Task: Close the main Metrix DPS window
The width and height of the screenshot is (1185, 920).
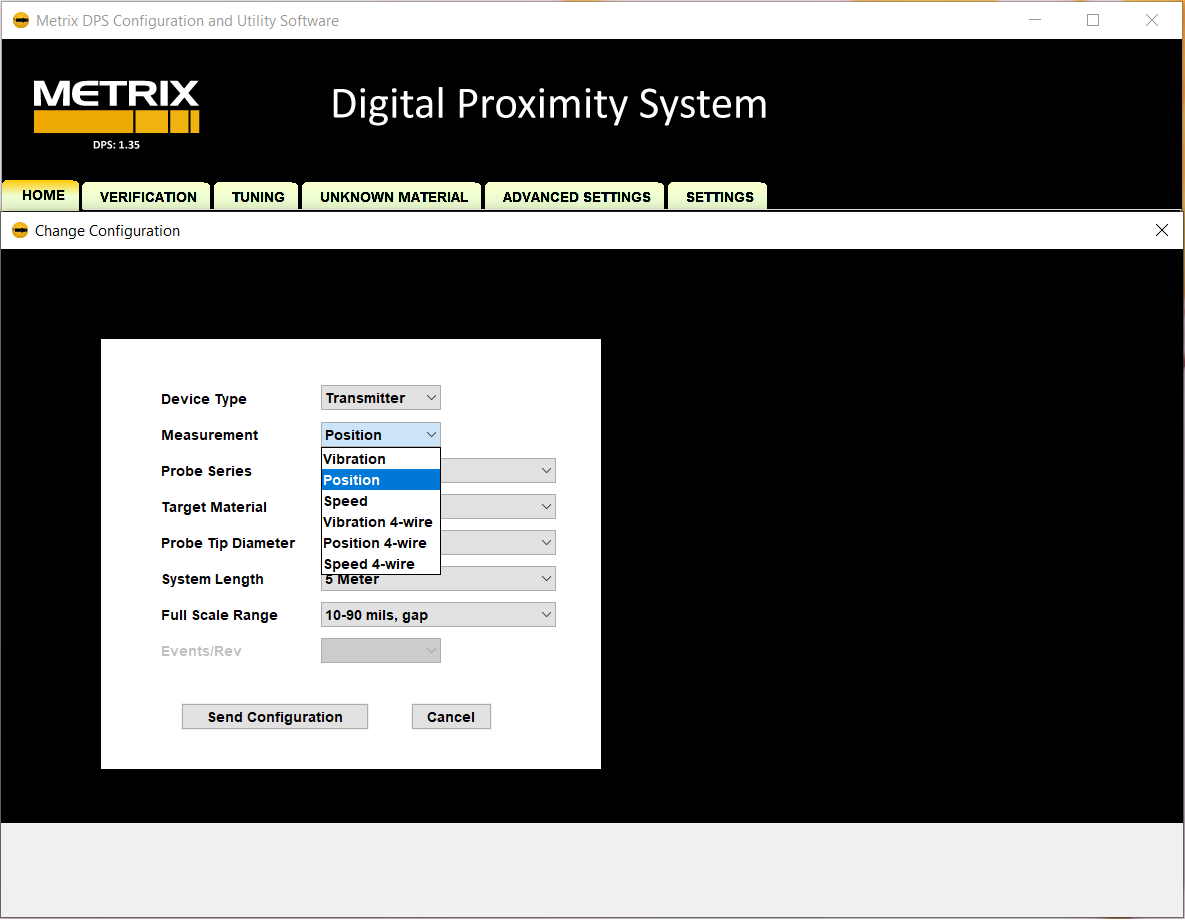Action: pos(1151,20)
